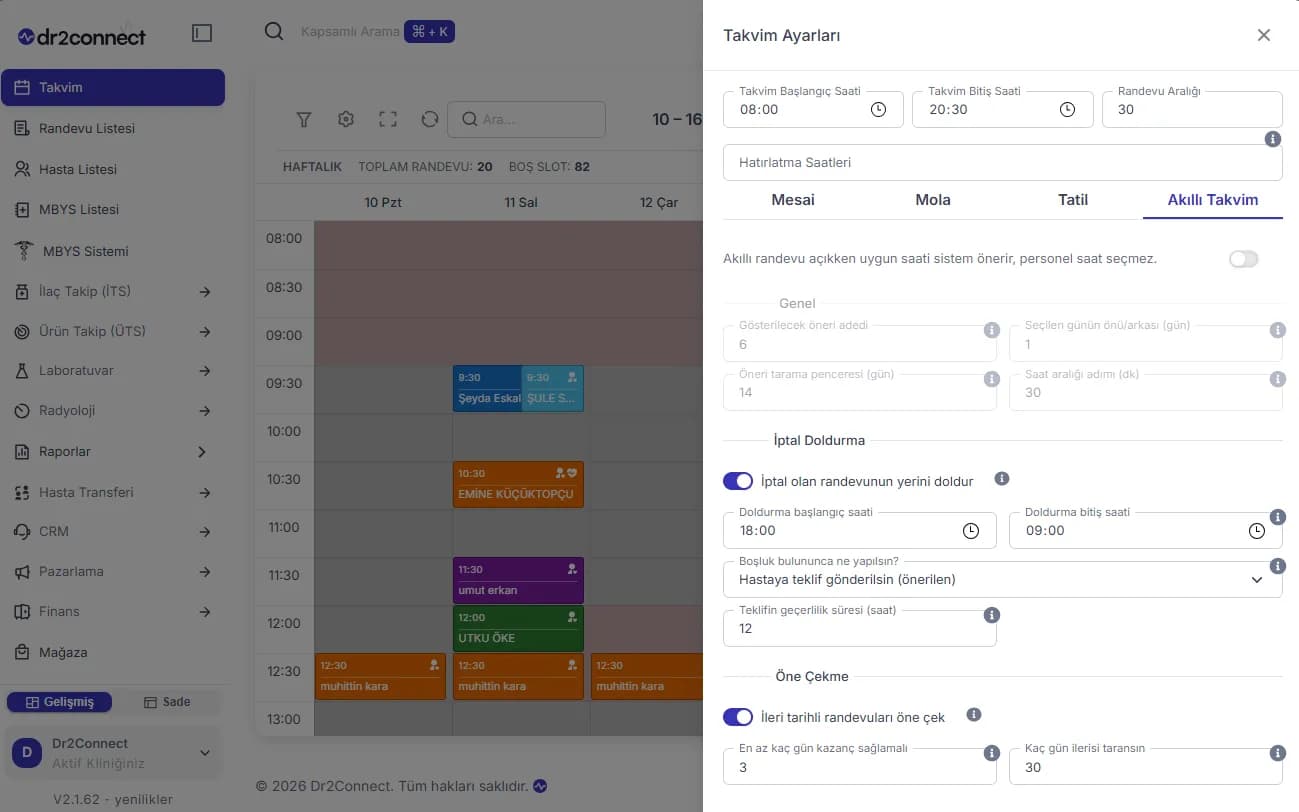Image resolution: width=1299 pixels, height=812 pixels.
Task: Click the Hatırlatma Saatleri input field
Action: (1002, 162)
